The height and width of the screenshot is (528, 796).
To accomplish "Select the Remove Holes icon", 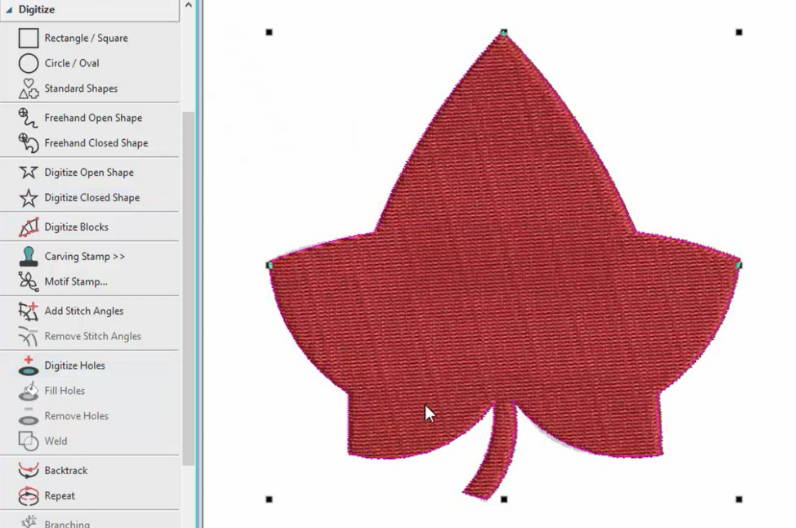I will point(28,416).
